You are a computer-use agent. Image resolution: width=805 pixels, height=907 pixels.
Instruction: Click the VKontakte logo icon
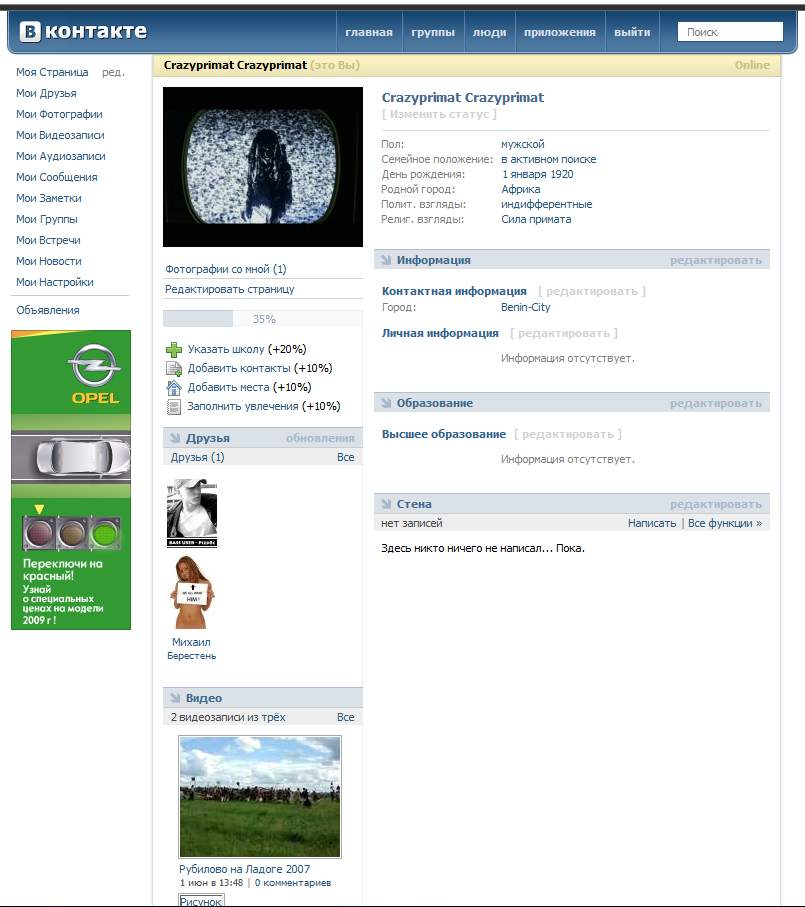pyautogui.click(x=31, y=32)
